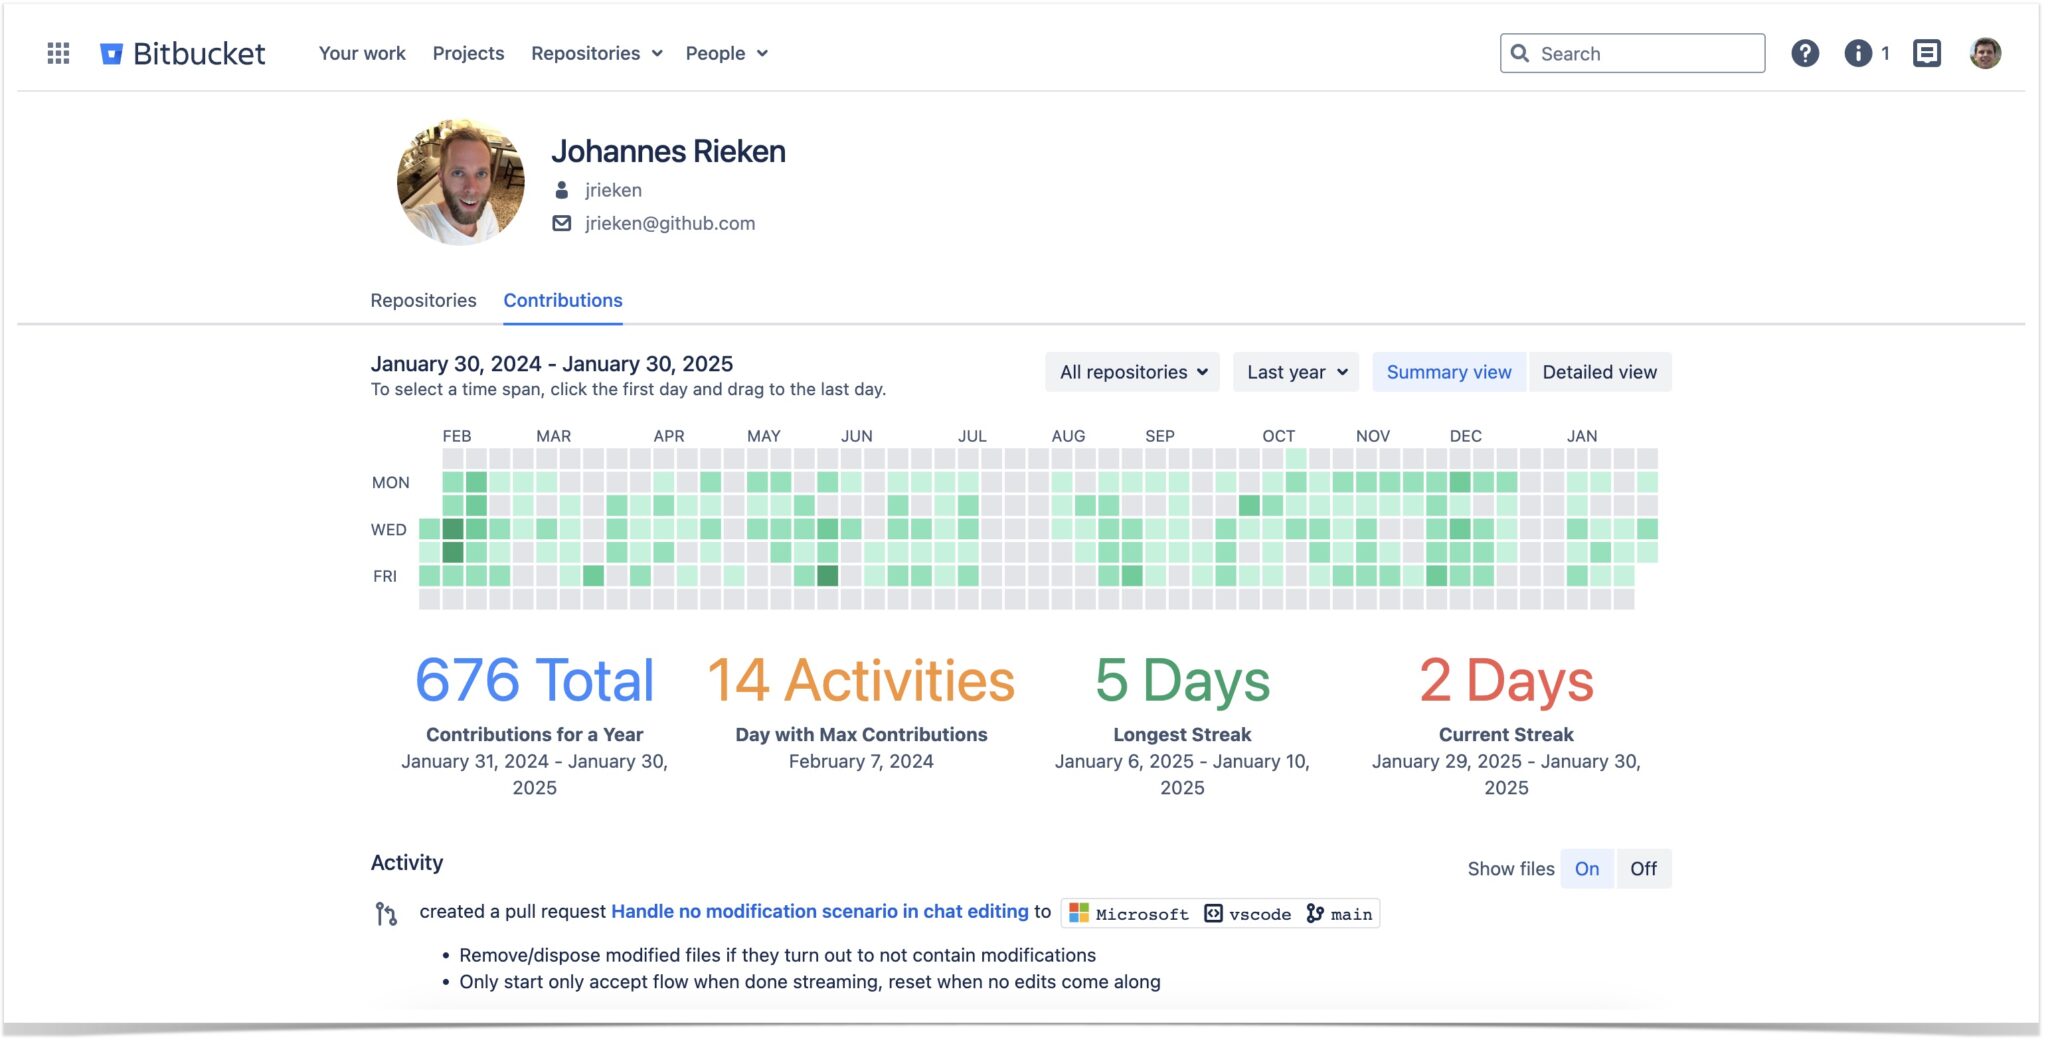Open the chat editing pull request link
The image size is (2048, 1042).
[813, 911]
